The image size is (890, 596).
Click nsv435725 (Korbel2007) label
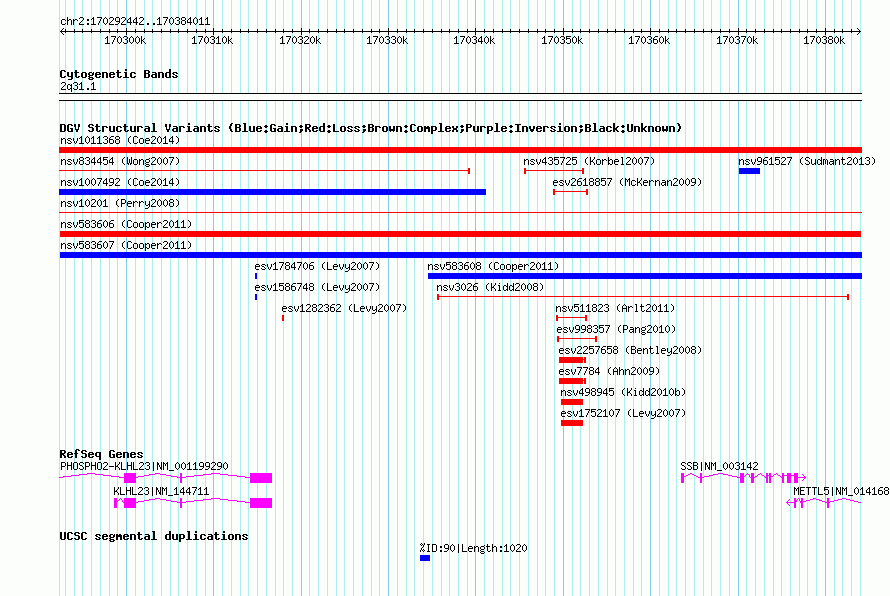[589, 161]
